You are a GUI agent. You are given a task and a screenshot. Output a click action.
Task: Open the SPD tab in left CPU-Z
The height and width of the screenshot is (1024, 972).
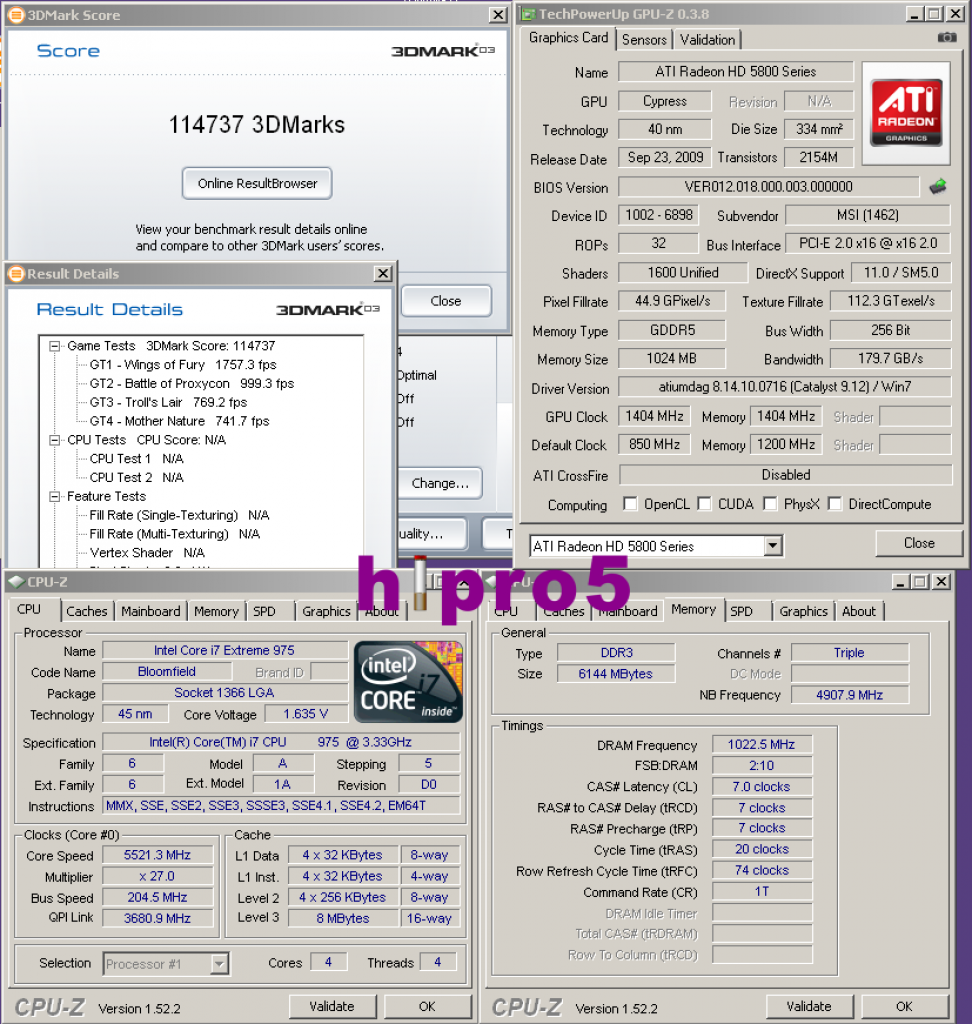pos(265,611)
